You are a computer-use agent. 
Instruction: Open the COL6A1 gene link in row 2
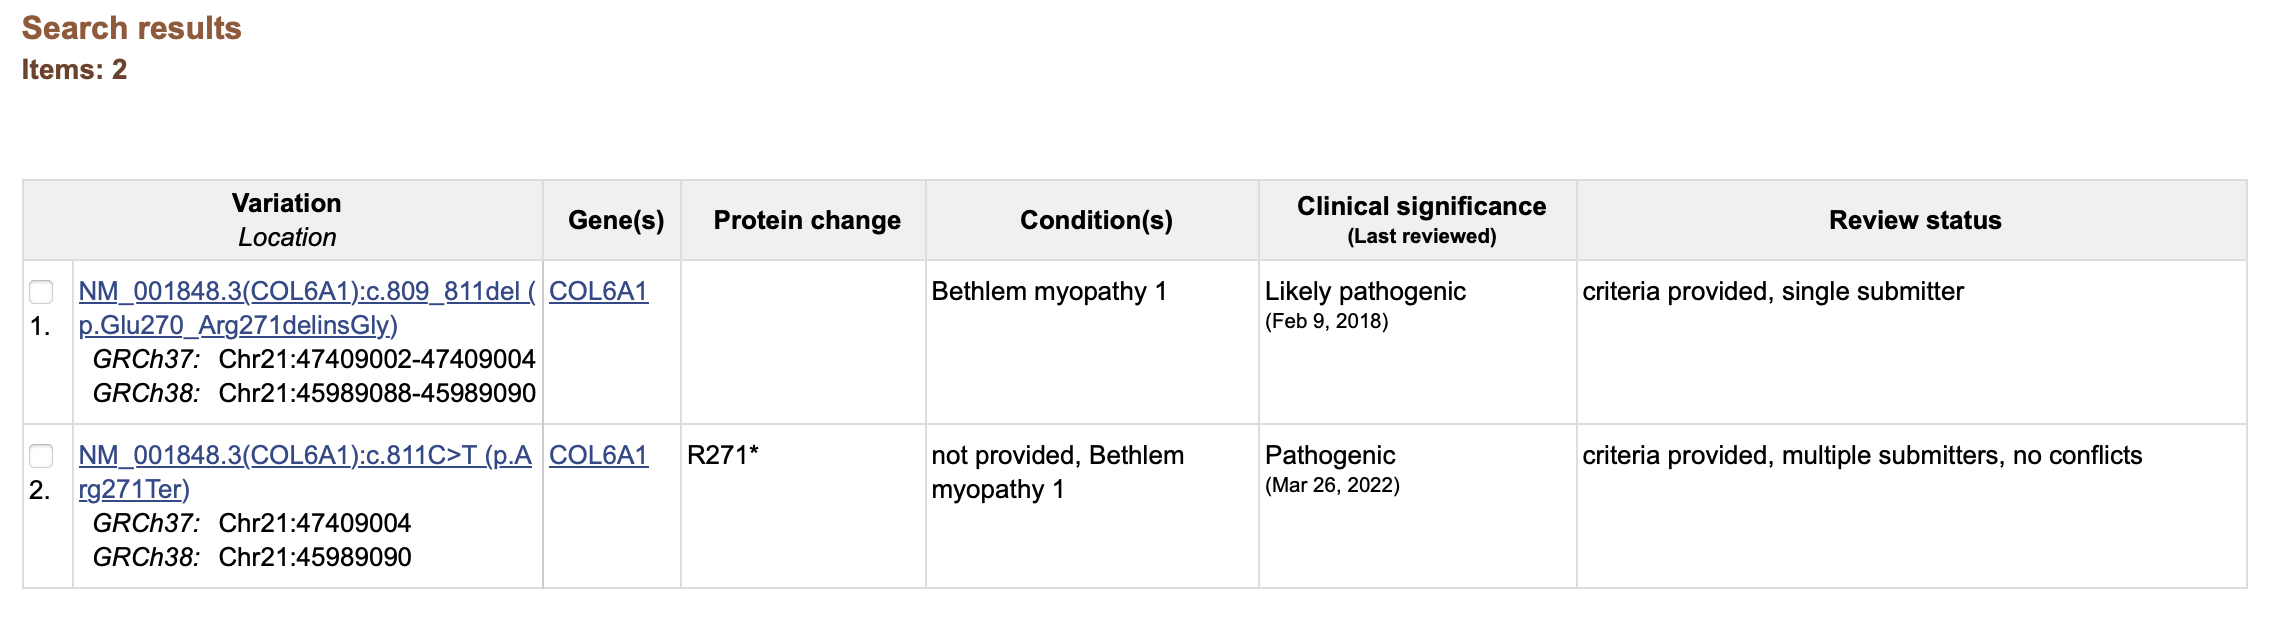tap(599, 455)
